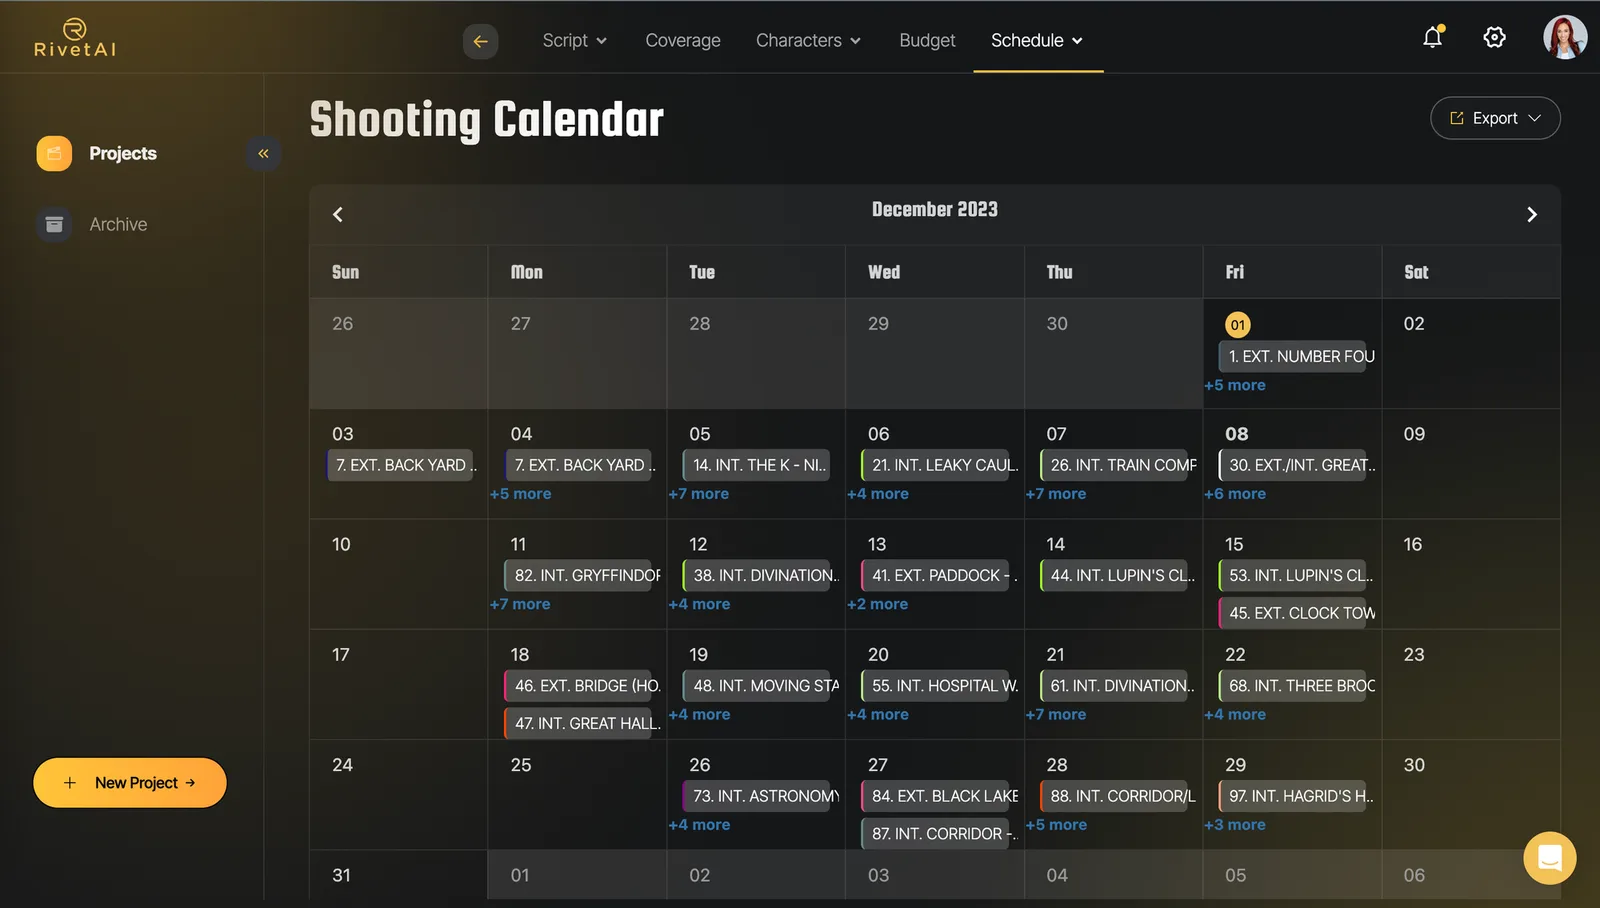Expand the Script dropdown menu

point(574,41)
